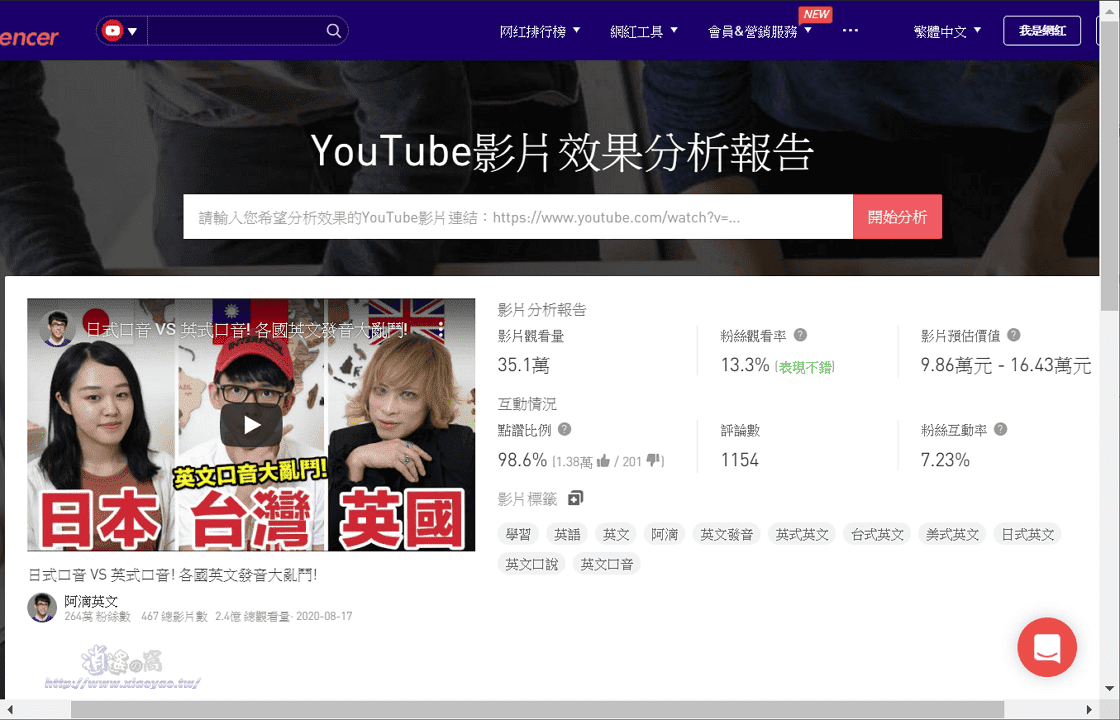Select the 台式英文 tag
1120x720 pixels.
coord(877,534)
